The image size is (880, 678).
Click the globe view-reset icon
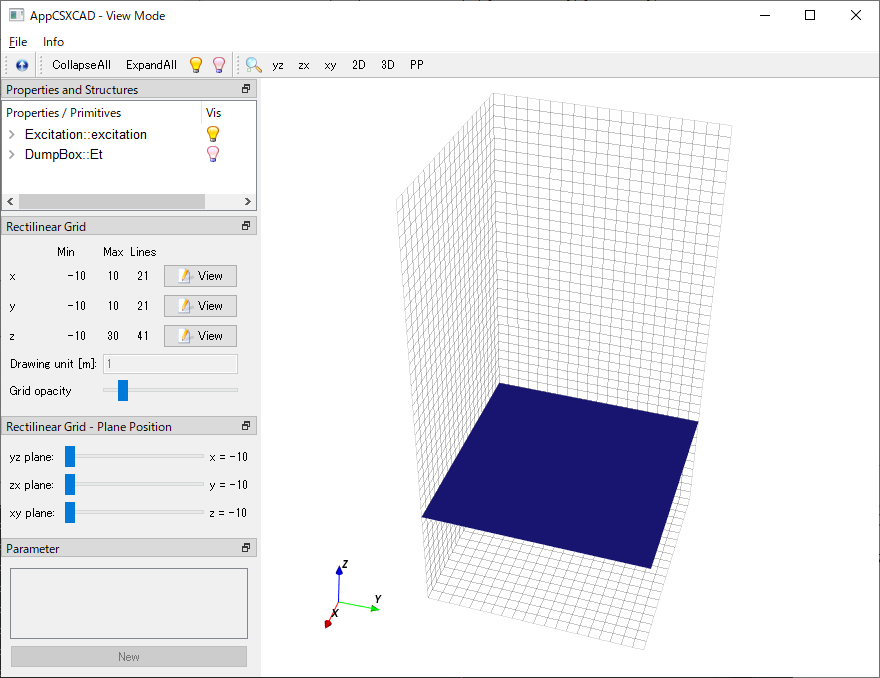[20, 64]
